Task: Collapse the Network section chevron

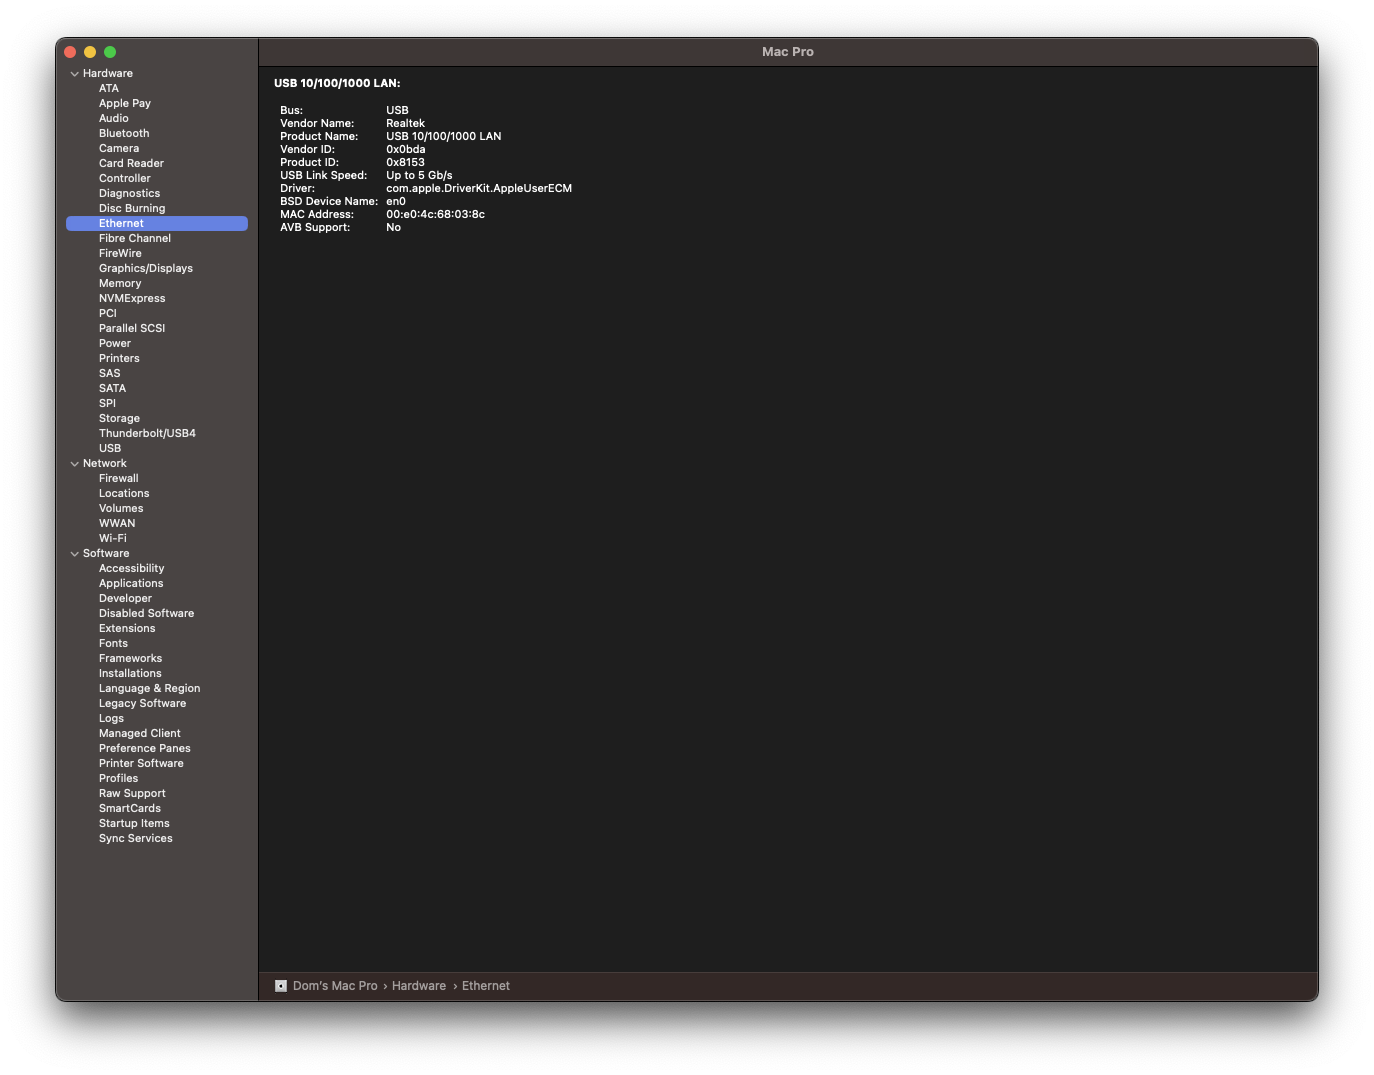Action: pos(74,464)
